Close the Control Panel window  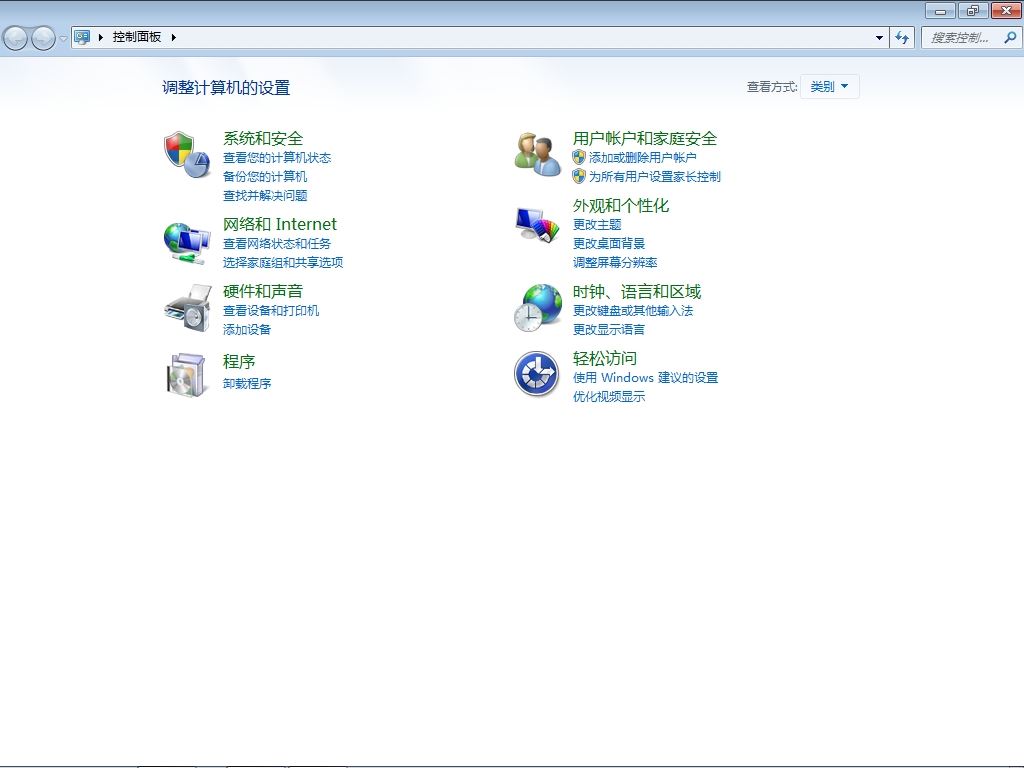(x=1006, y=10)
